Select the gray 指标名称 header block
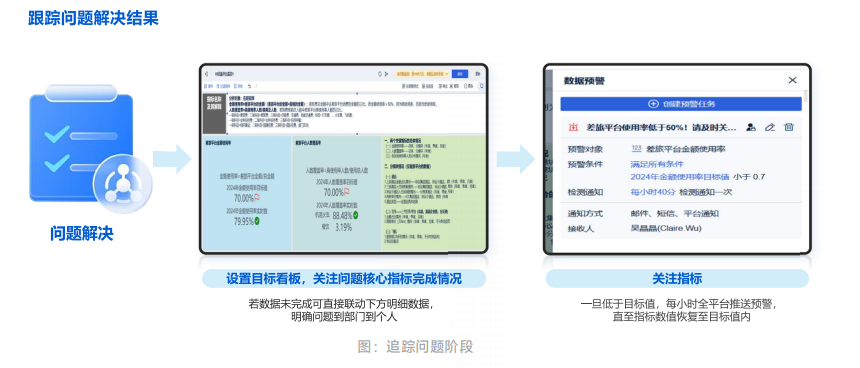This screenshot has height=368, width=860. pyautogui.click(x=214, y=114)
